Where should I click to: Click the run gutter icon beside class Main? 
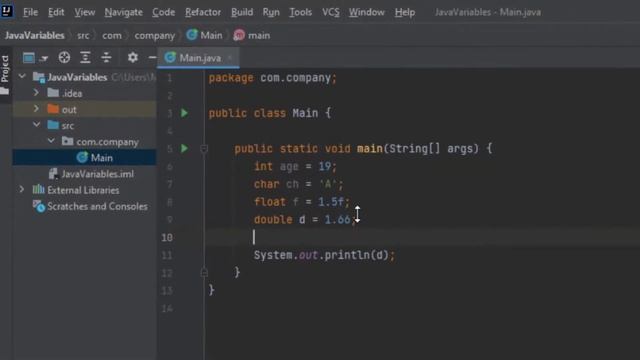point(184,113)
